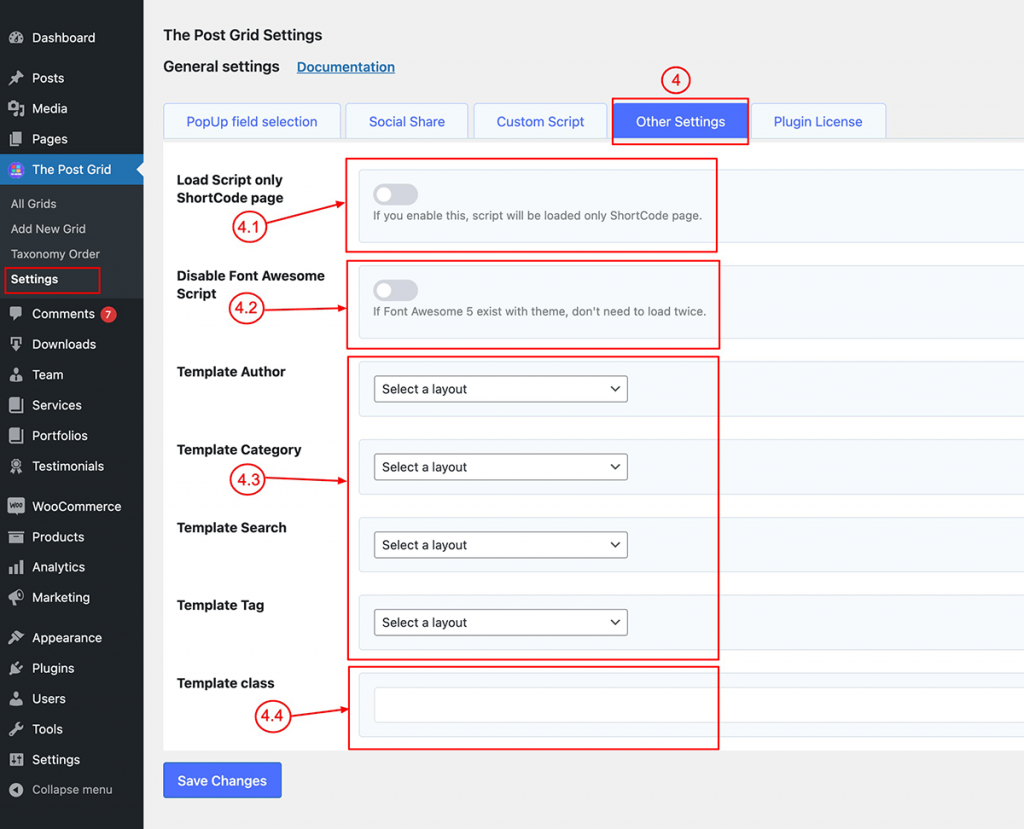Open the Dashboard menu label
The width and height of the screenshot is (1024, 829).
click(64, 38)
